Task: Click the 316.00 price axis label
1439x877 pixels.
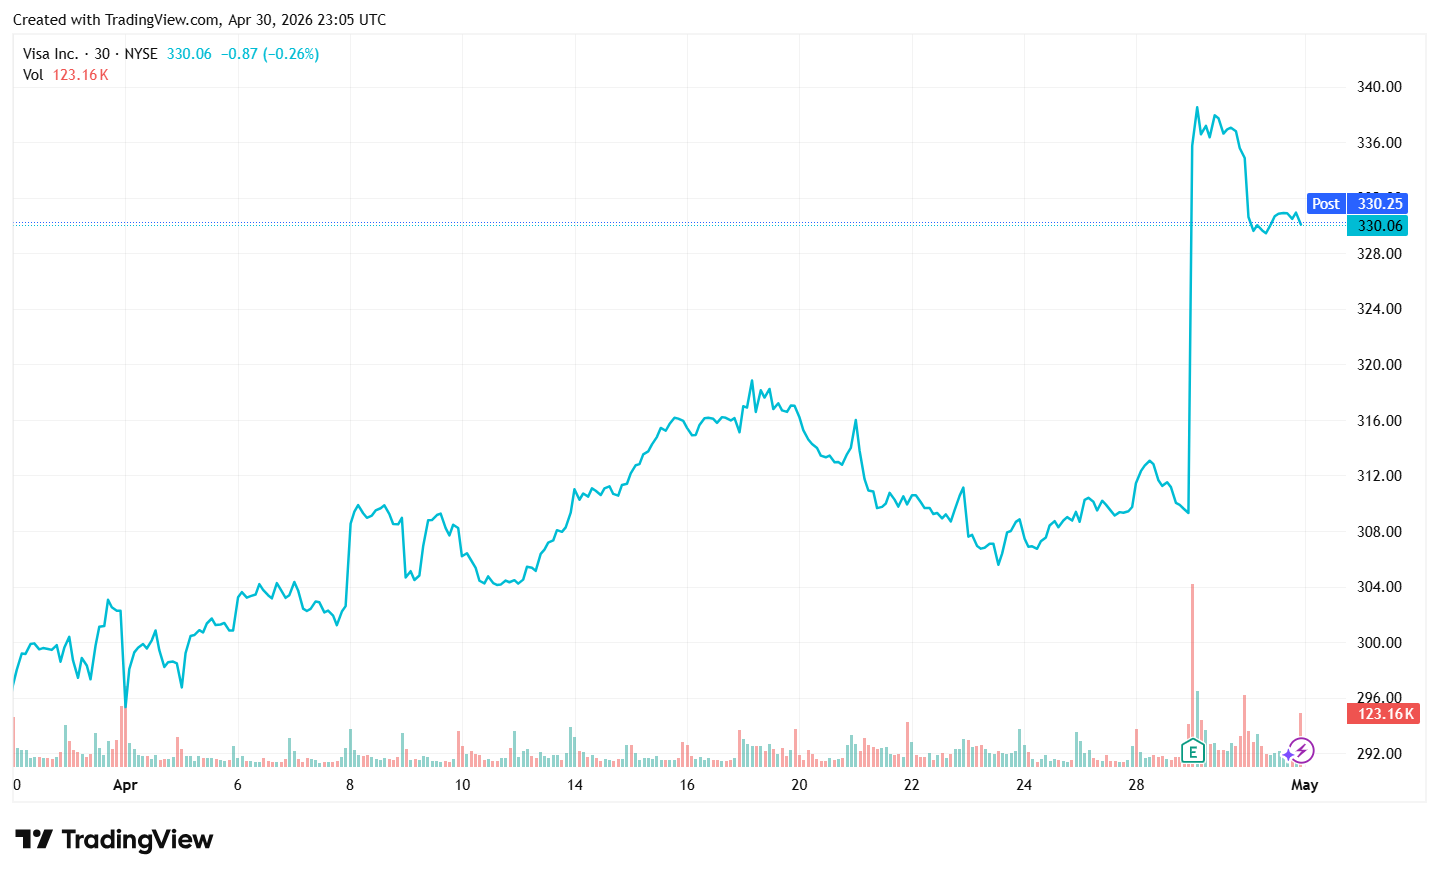Action: tap(1379, 421)
